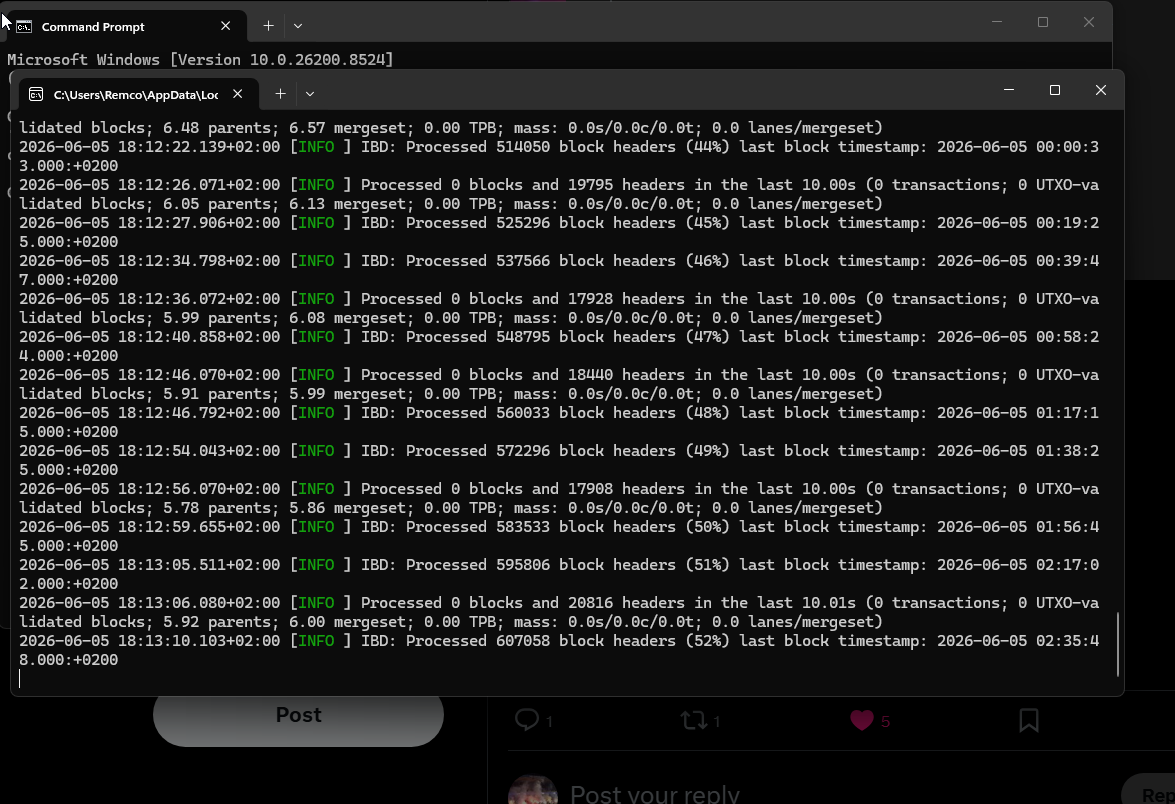Click the terminal cursor line at bottom
The image size is (1175, 804).
click(20, 679)
